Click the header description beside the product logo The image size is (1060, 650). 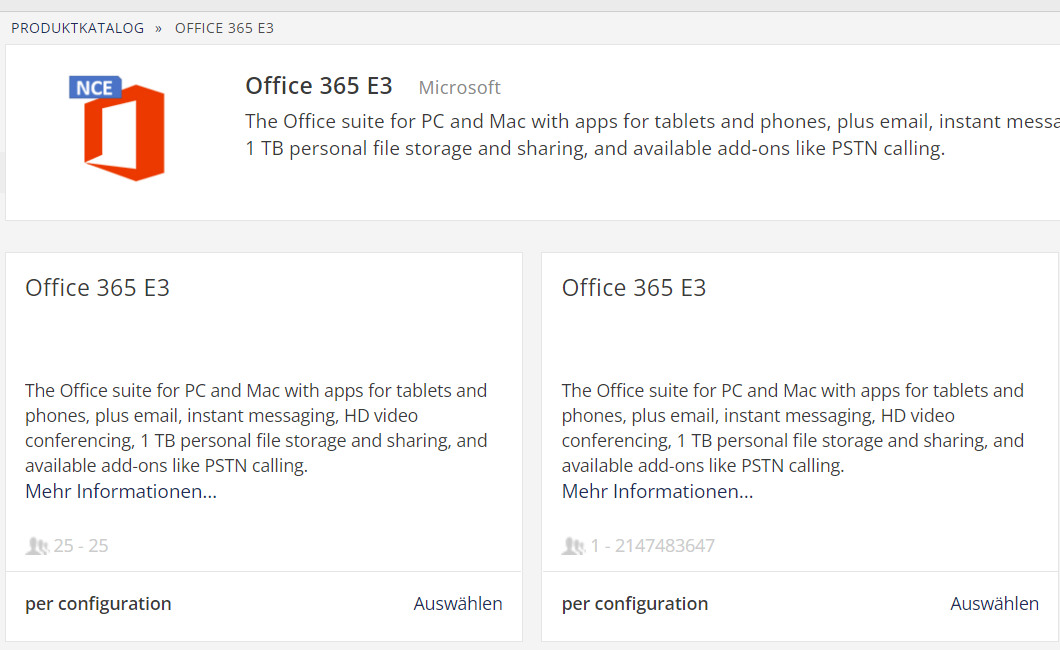(652, 134)
